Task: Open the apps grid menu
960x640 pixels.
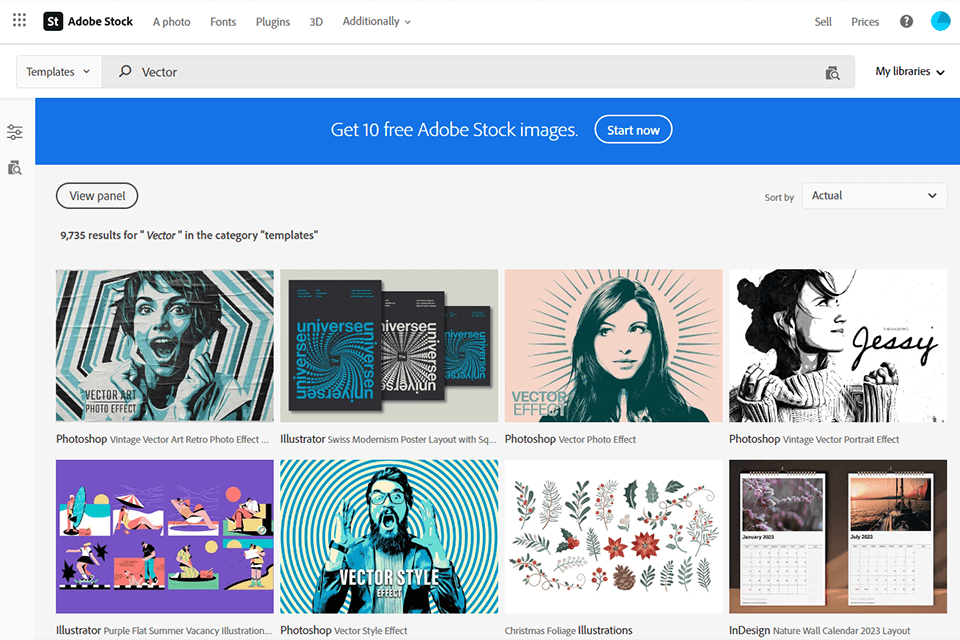Action: 20,21
